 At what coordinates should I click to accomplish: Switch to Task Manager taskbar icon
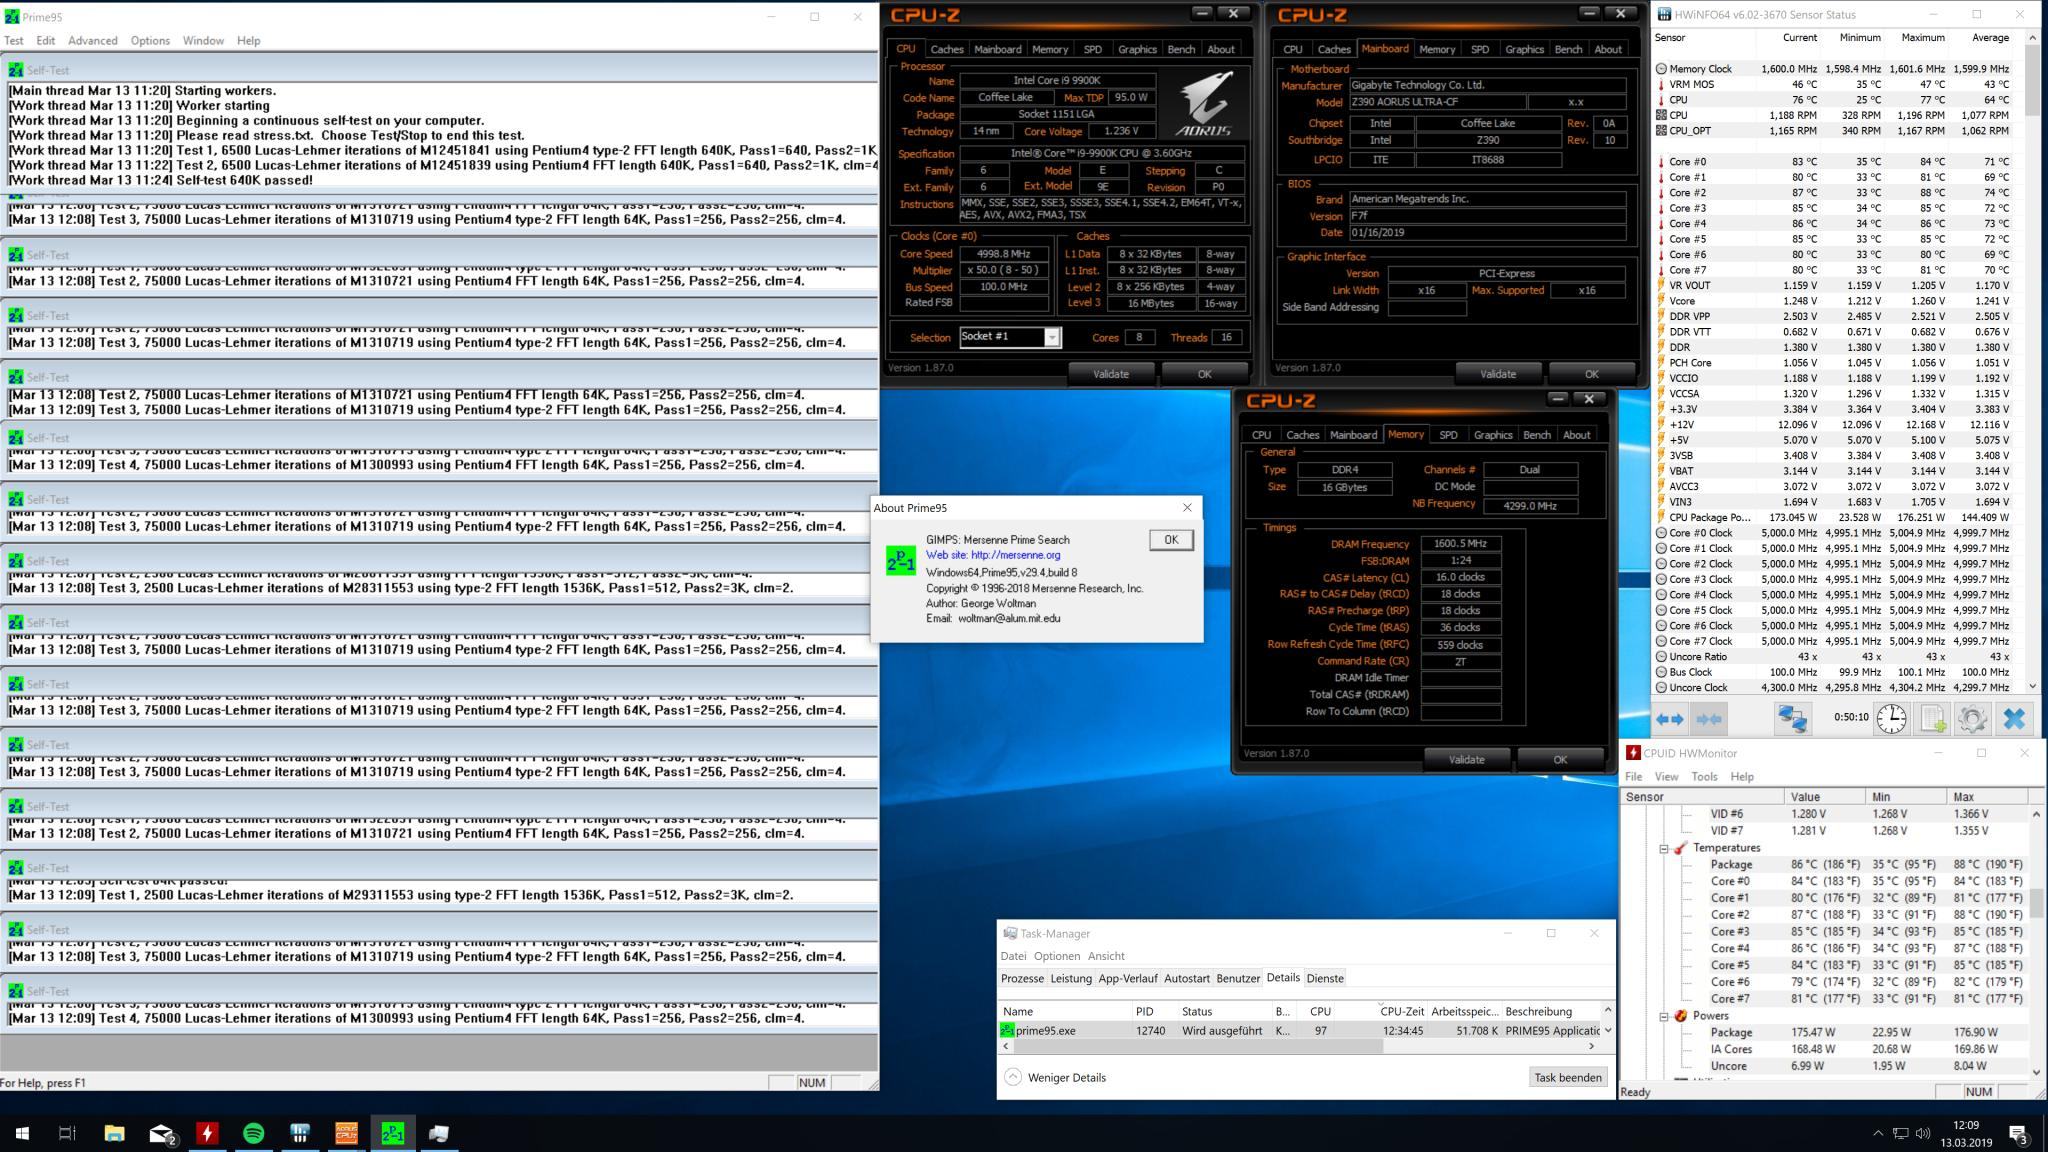[x=439, y=1133]
